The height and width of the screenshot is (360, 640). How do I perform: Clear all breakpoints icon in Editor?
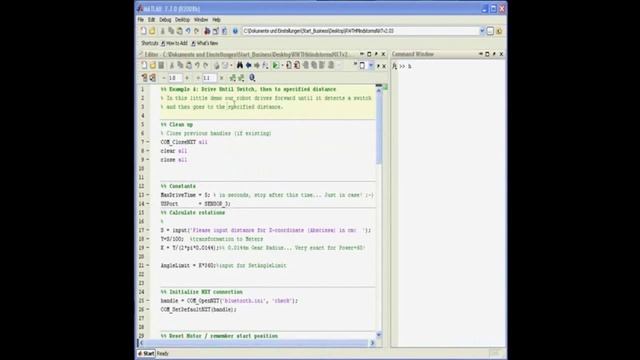point(297,65)
